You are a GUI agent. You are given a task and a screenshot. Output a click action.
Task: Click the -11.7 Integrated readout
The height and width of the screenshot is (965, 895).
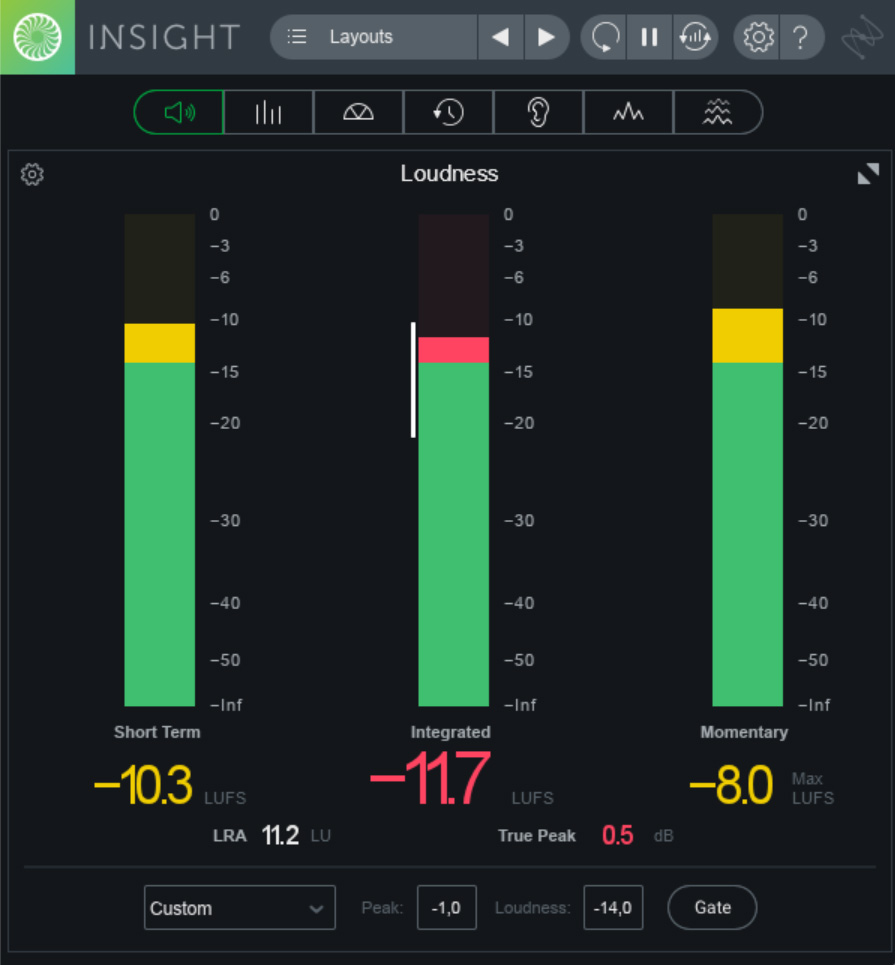[x=430, y=778]
